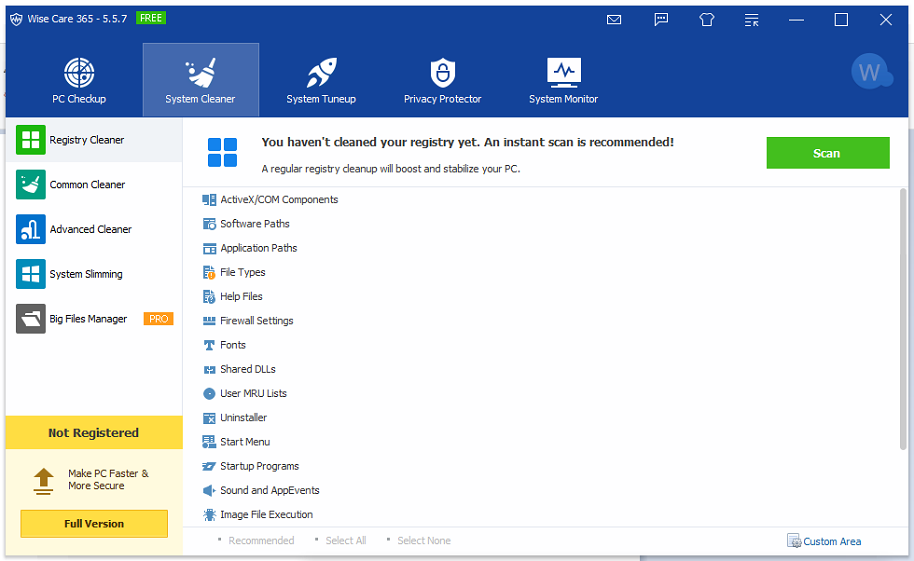Click the Fonts icon
The height and width of the screenshot is (561, 914).
[209, 345]
